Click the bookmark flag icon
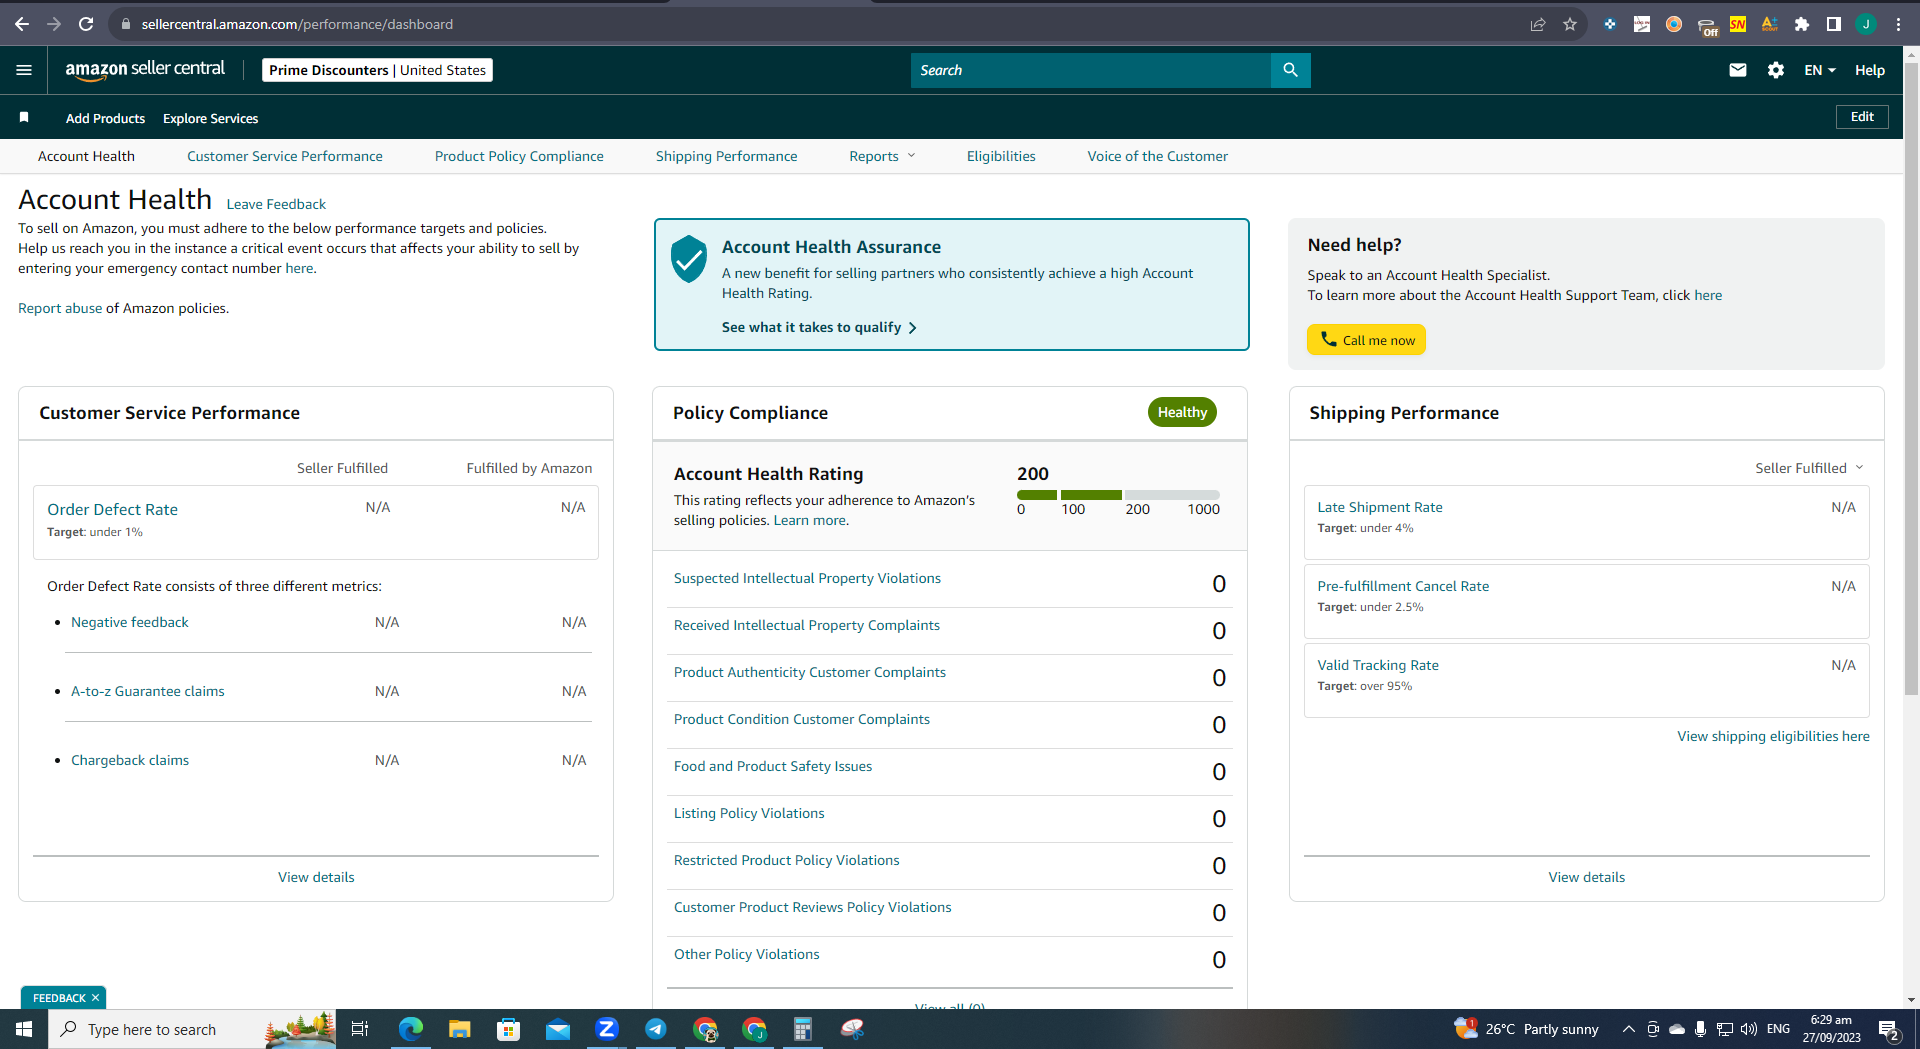Viewport: 1920px width, 1049px height. [x=24, y=117]
